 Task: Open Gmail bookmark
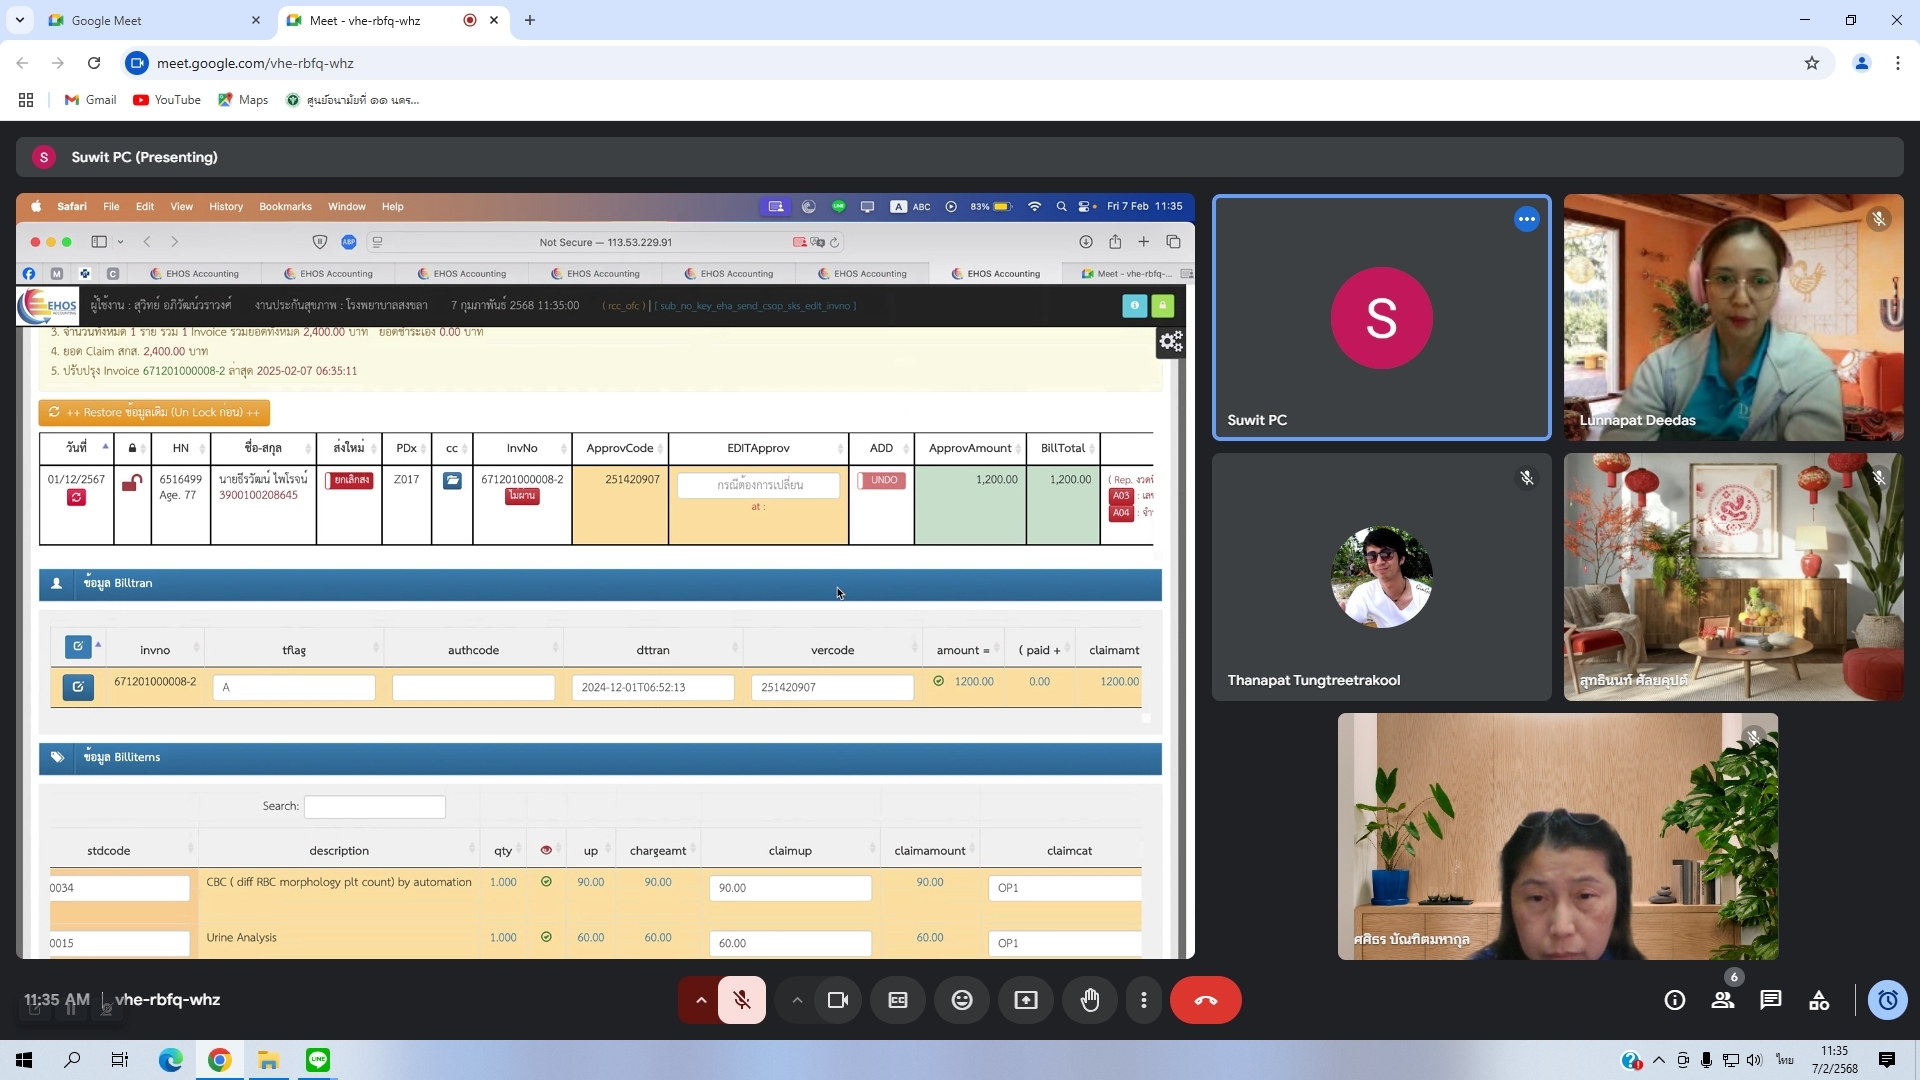click(x=91, y=100)
